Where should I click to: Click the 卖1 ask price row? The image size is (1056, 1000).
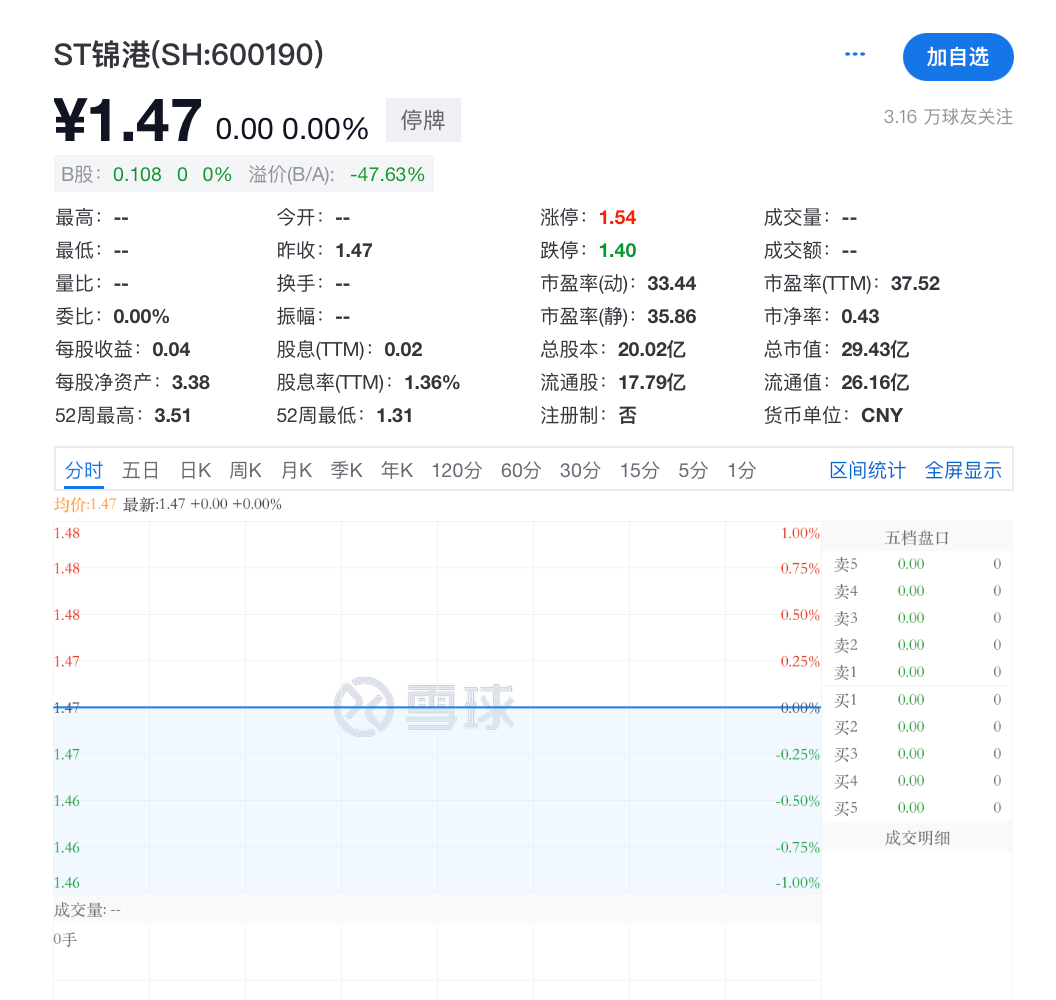click(x=916, y=672)
